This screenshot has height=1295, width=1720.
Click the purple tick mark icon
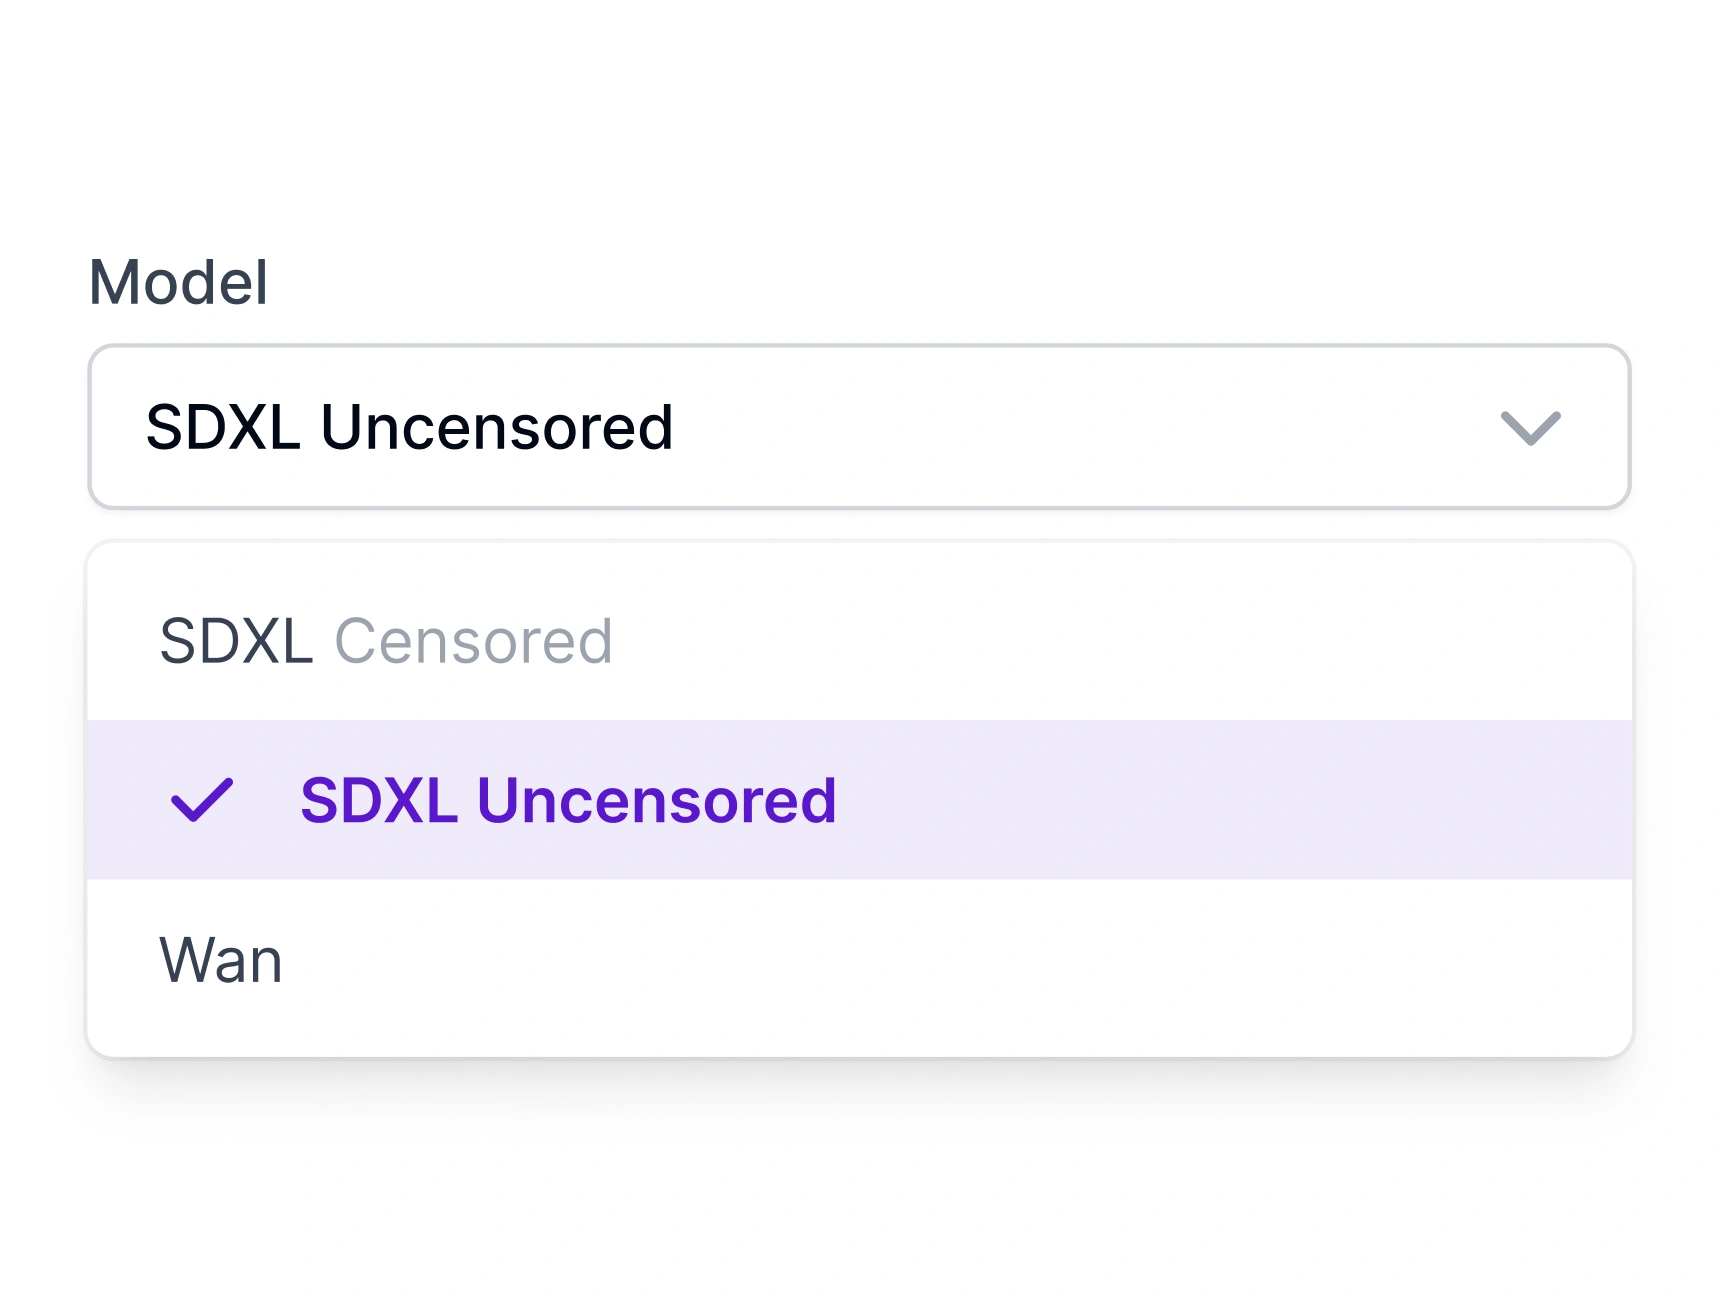click(x=202, y=800)
